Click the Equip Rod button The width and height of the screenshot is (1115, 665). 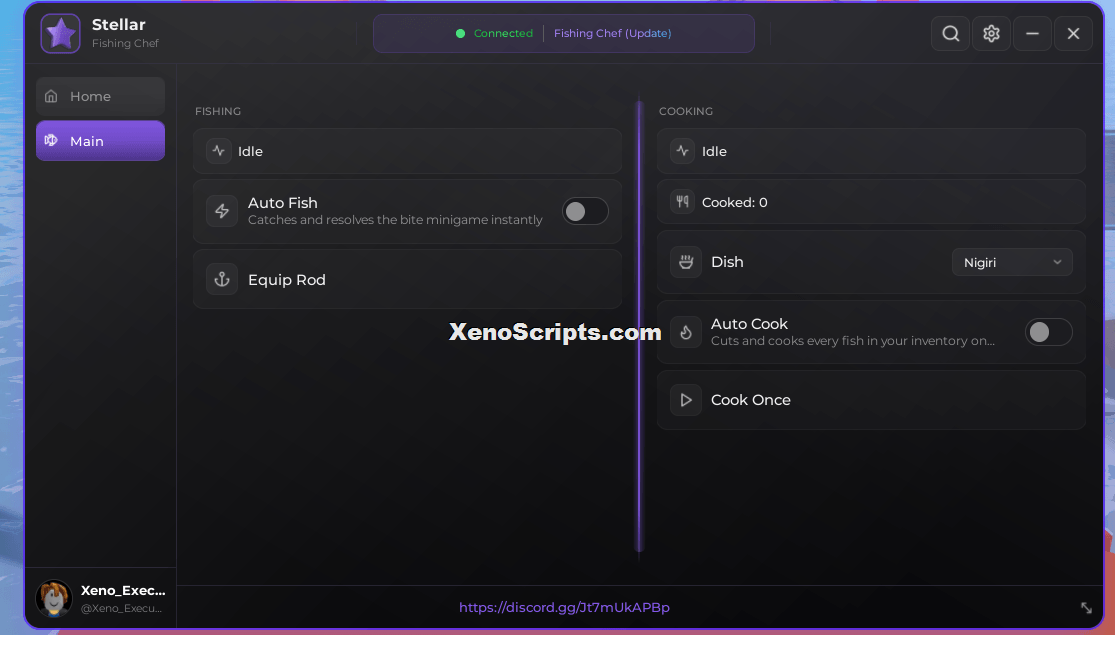pos(407,280)
